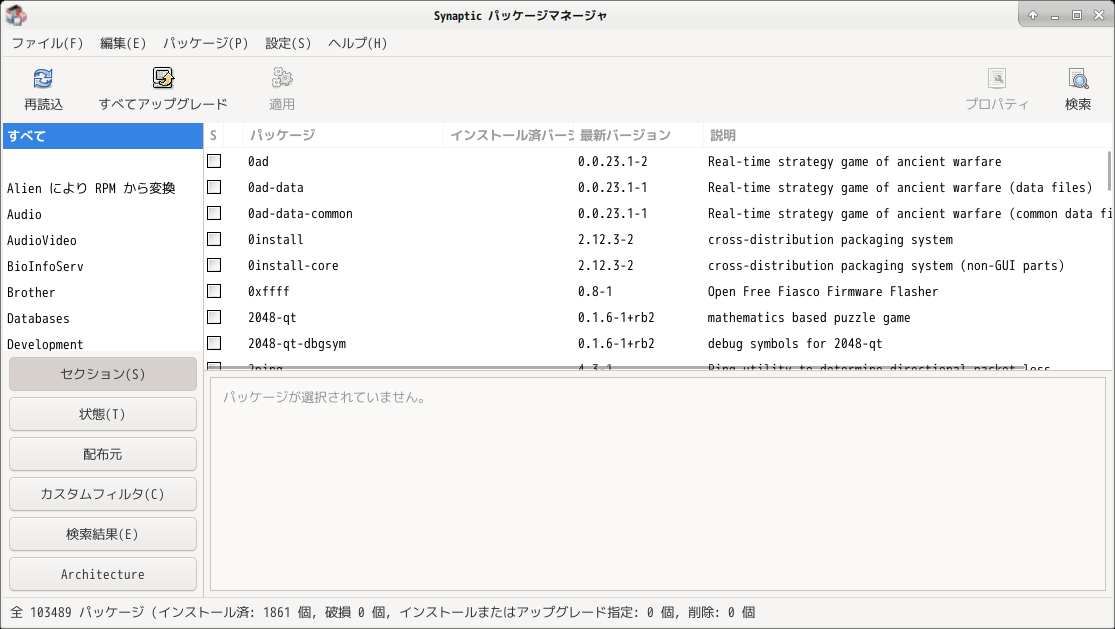Screen dimensions: 1115x629
Task: Select package name 0ad-data-common
Action: [x=300, y=213]
